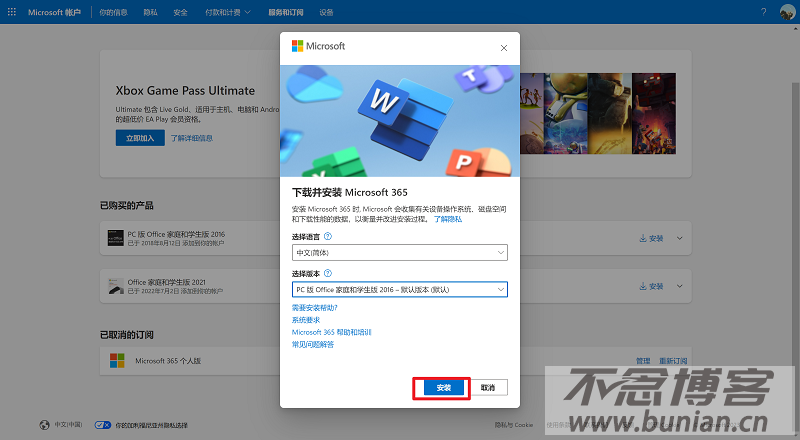Click the Xbox game art thumbnails
The height and width of the screenshot is (440, 800).
click(598, 113)
